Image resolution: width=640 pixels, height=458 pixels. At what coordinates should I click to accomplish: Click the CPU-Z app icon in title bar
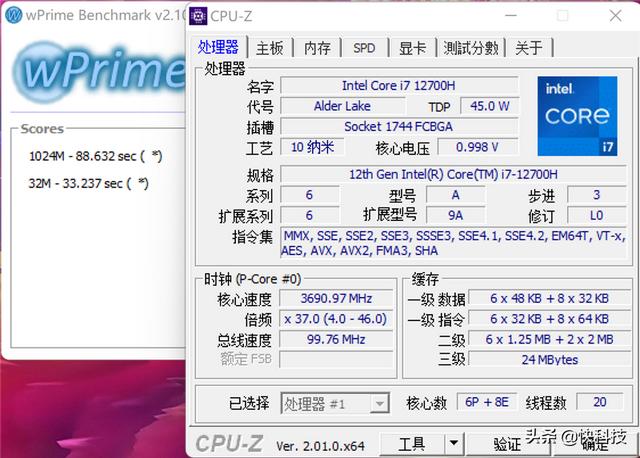tap(200, 16)
